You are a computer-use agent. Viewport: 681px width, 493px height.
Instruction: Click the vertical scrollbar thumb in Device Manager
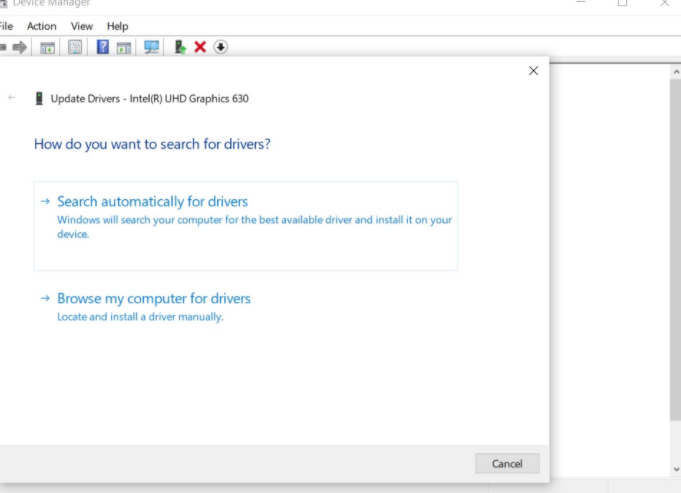click(x=676, y=250)
